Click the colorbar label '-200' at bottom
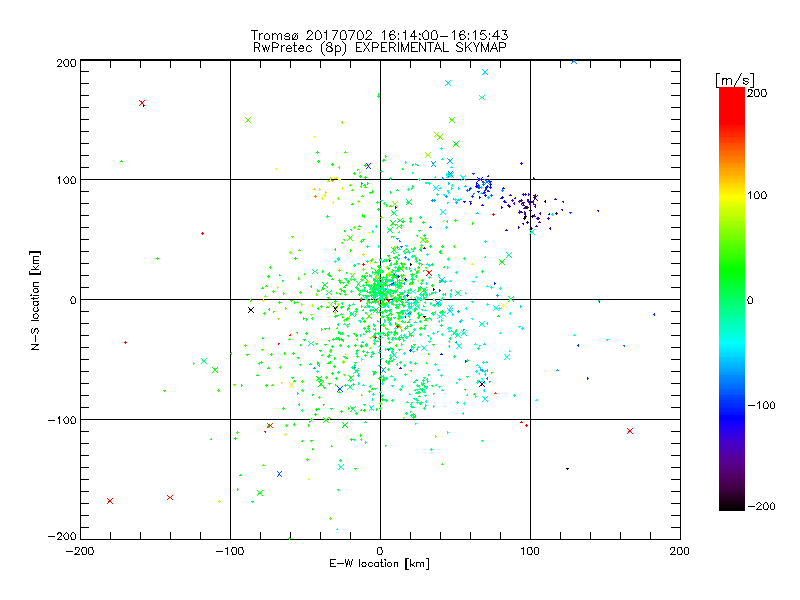The image size is (800, 600). pyautogui.click(x=761, y=506)
